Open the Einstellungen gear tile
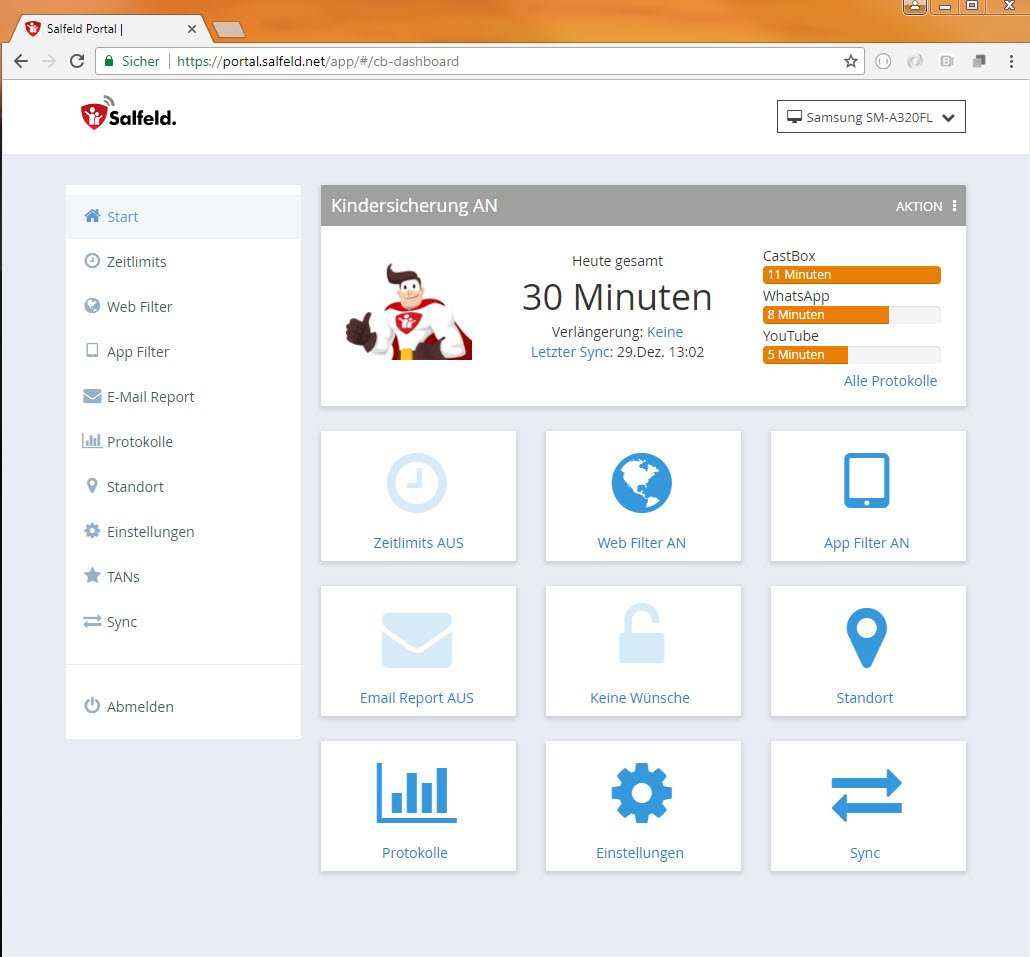The image size is (1030, 957). click(x=642, y=806)
